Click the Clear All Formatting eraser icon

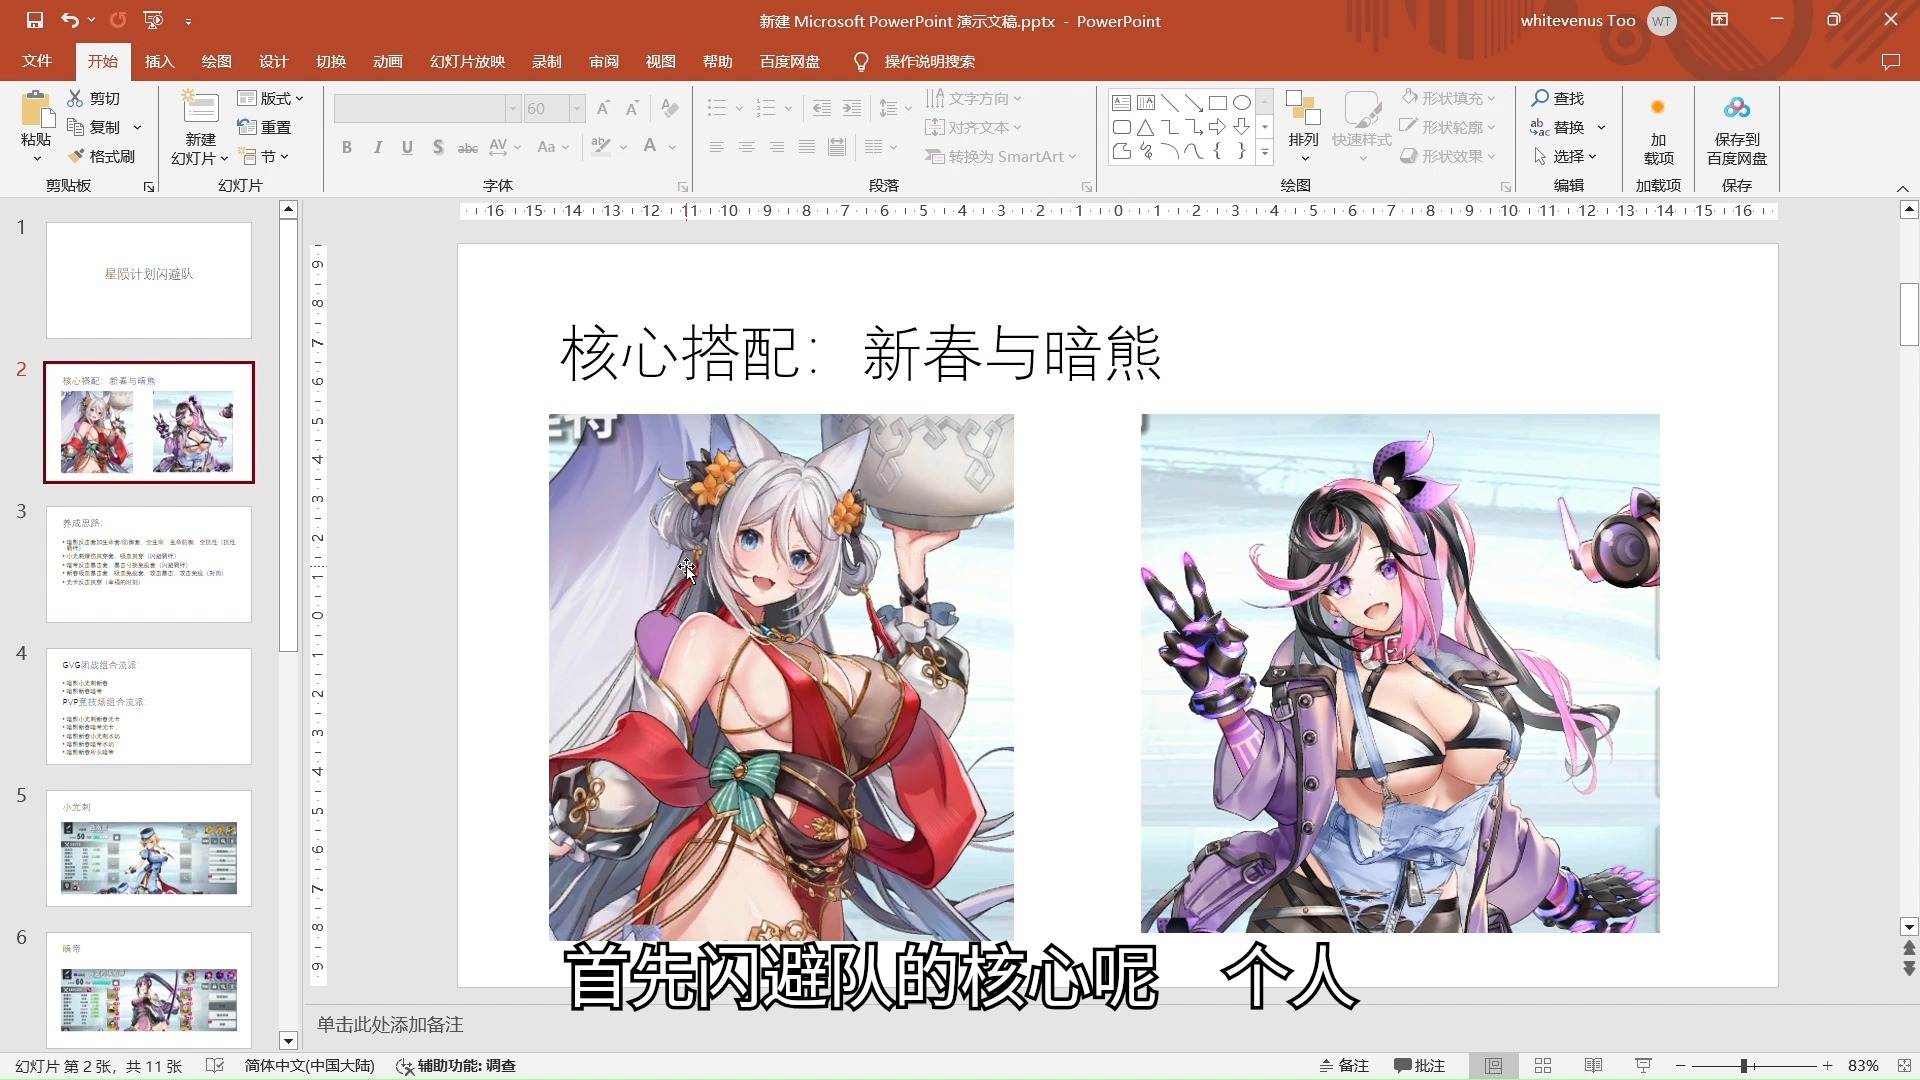tap(670, 108)
